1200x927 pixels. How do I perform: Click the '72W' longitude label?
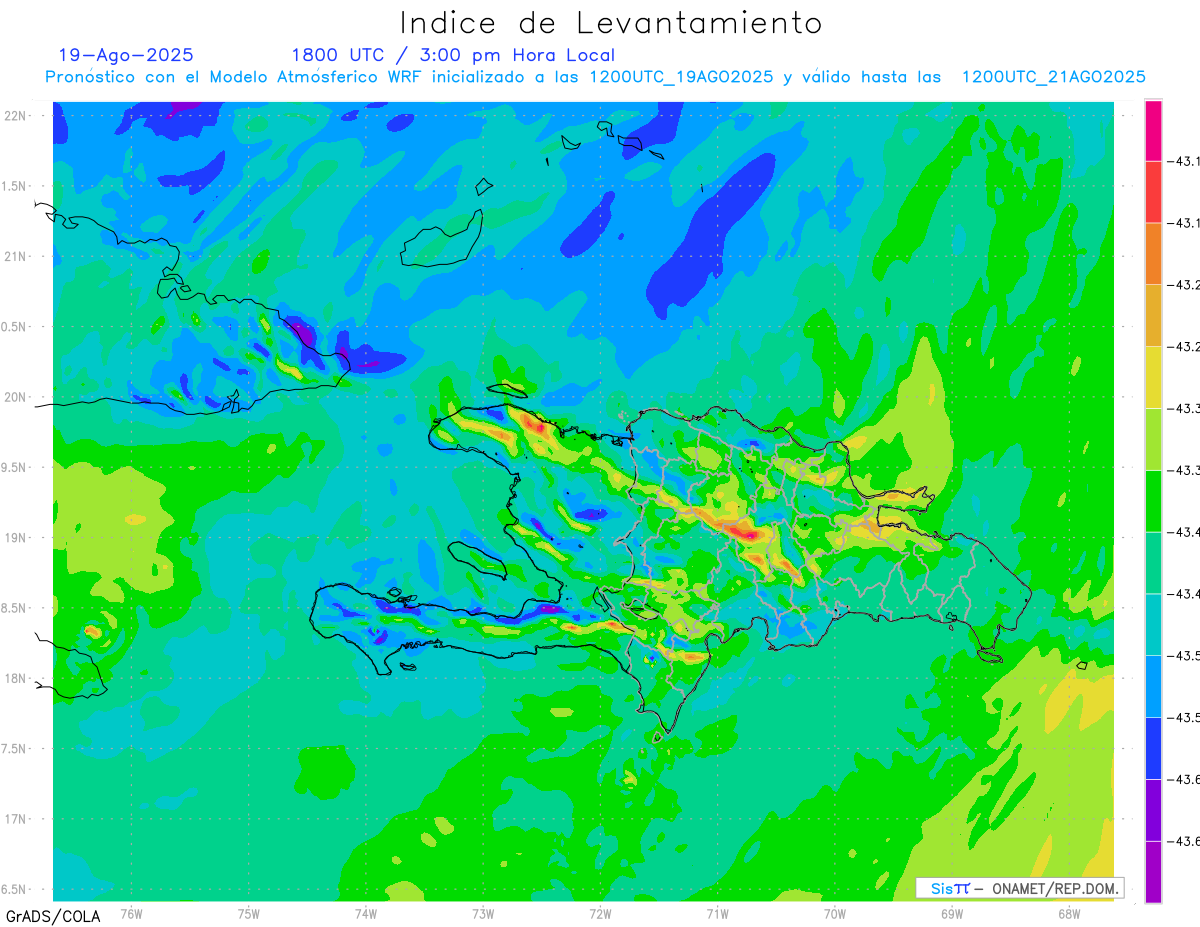tap(600, 914)
